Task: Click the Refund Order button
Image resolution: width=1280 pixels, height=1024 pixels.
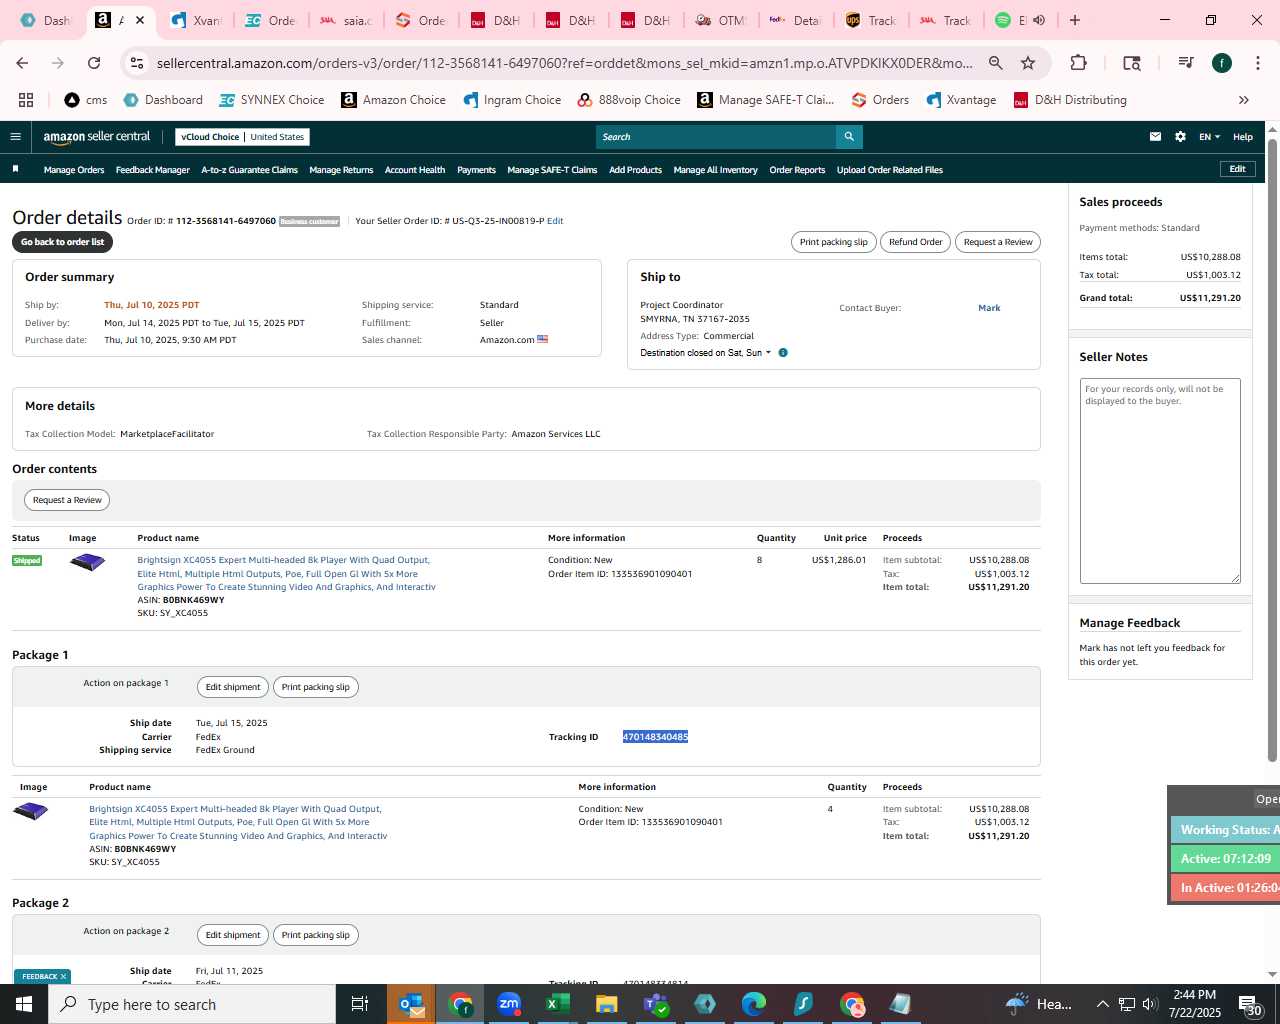Action: (x=915, y=242)
